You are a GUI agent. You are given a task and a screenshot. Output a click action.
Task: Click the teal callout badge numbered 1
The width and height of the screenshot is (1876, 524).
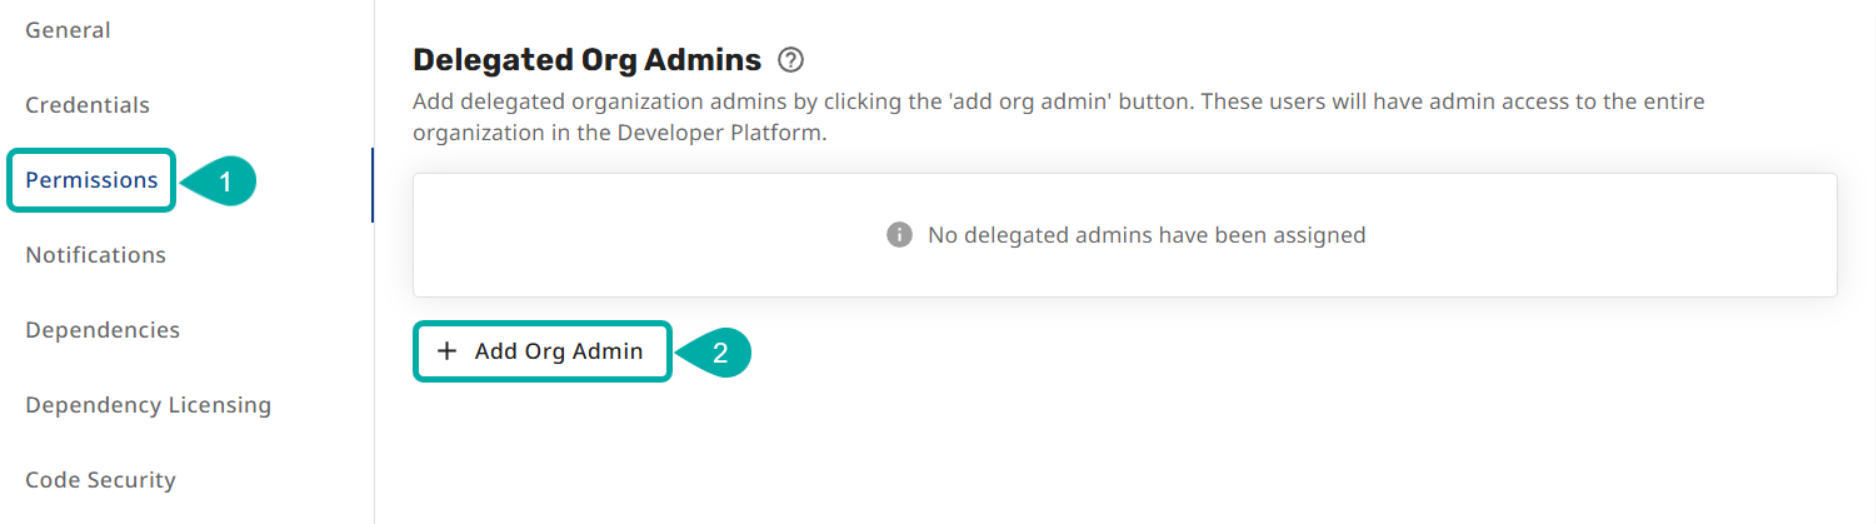tap(225, 181)
